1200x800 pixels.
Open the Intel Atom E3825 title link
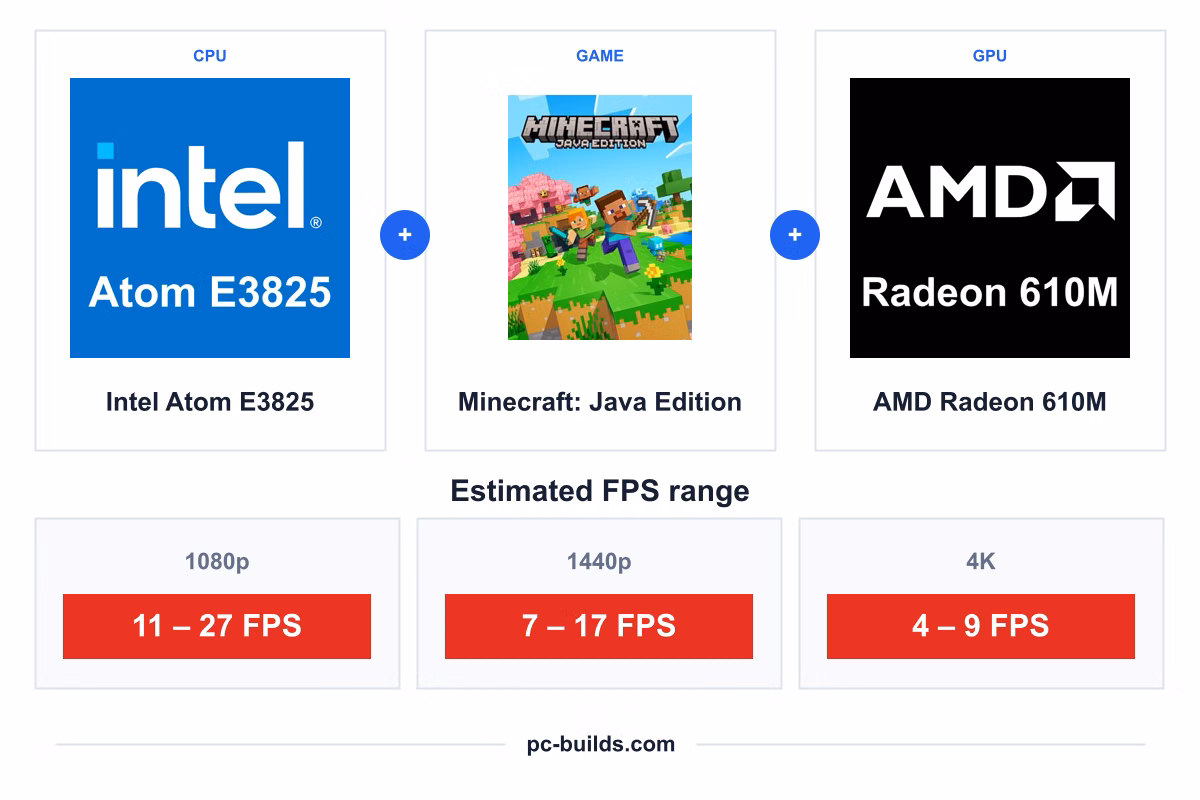pos(210,402)
